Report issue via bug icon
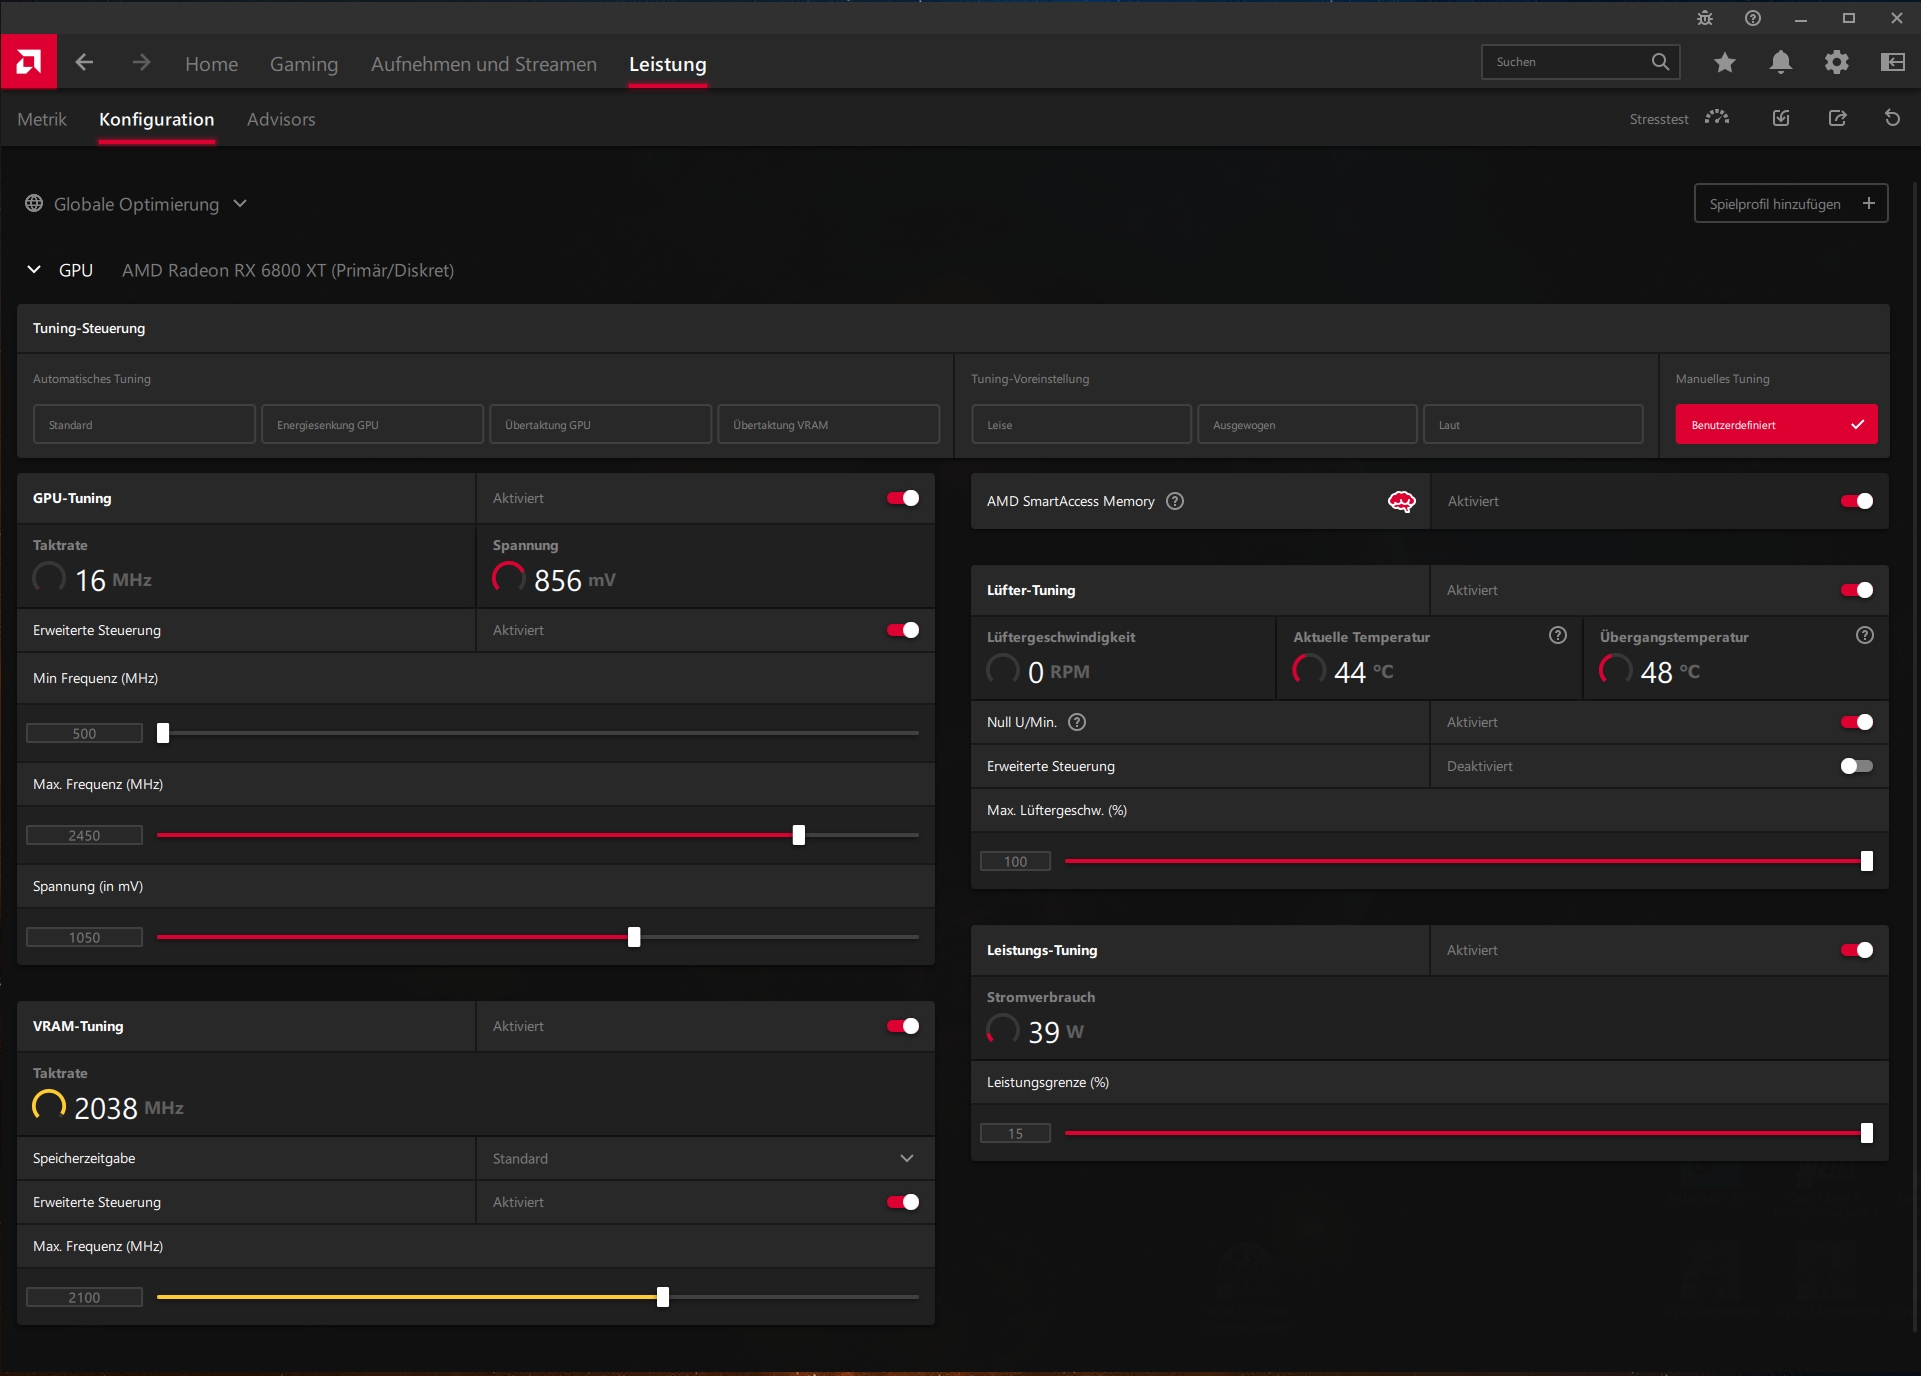The height and width of the screenshot is (1376, 1921). point(1705,19)
